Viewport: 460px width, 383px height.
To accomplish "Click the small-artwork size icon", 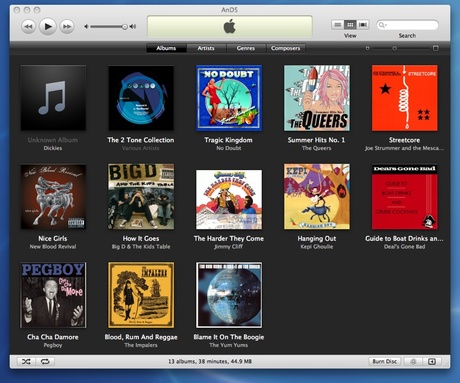I will (367, 48).
